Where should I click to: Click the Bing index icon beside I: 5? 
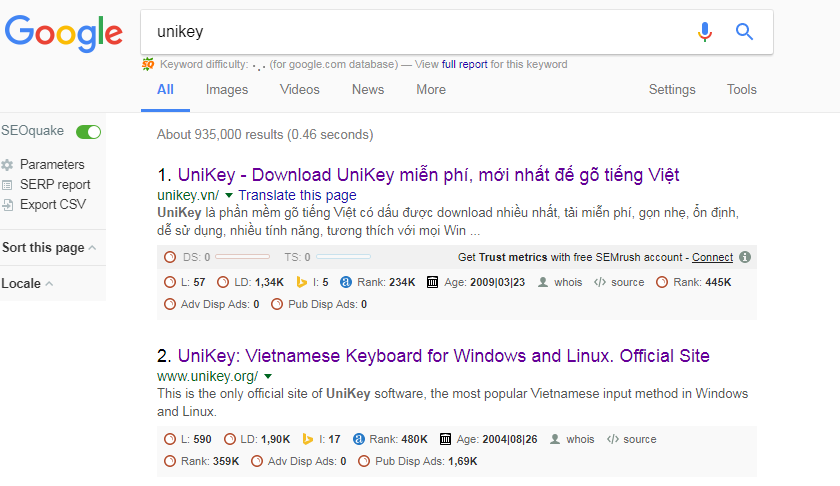pyautogui.click(x=302, y=282)
